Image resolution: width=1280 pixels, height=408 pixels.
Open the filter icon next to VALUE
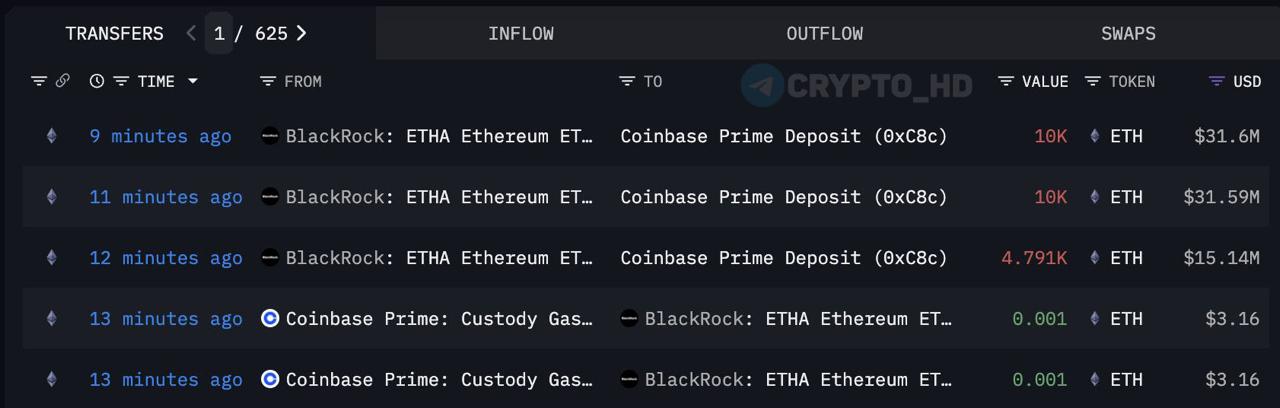(x=1006, y=81)
